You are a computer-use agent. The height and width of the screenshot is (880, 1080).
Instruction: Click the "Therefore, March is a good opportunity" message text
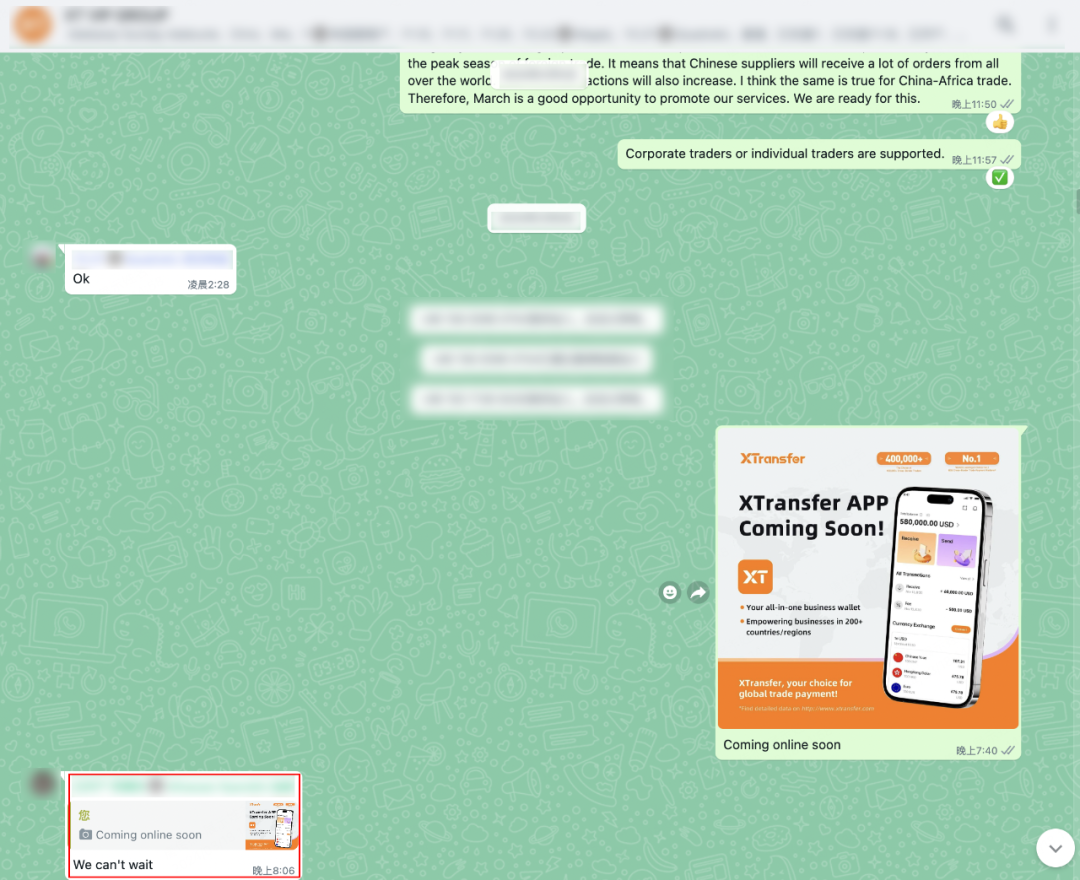tap(664, 98)
